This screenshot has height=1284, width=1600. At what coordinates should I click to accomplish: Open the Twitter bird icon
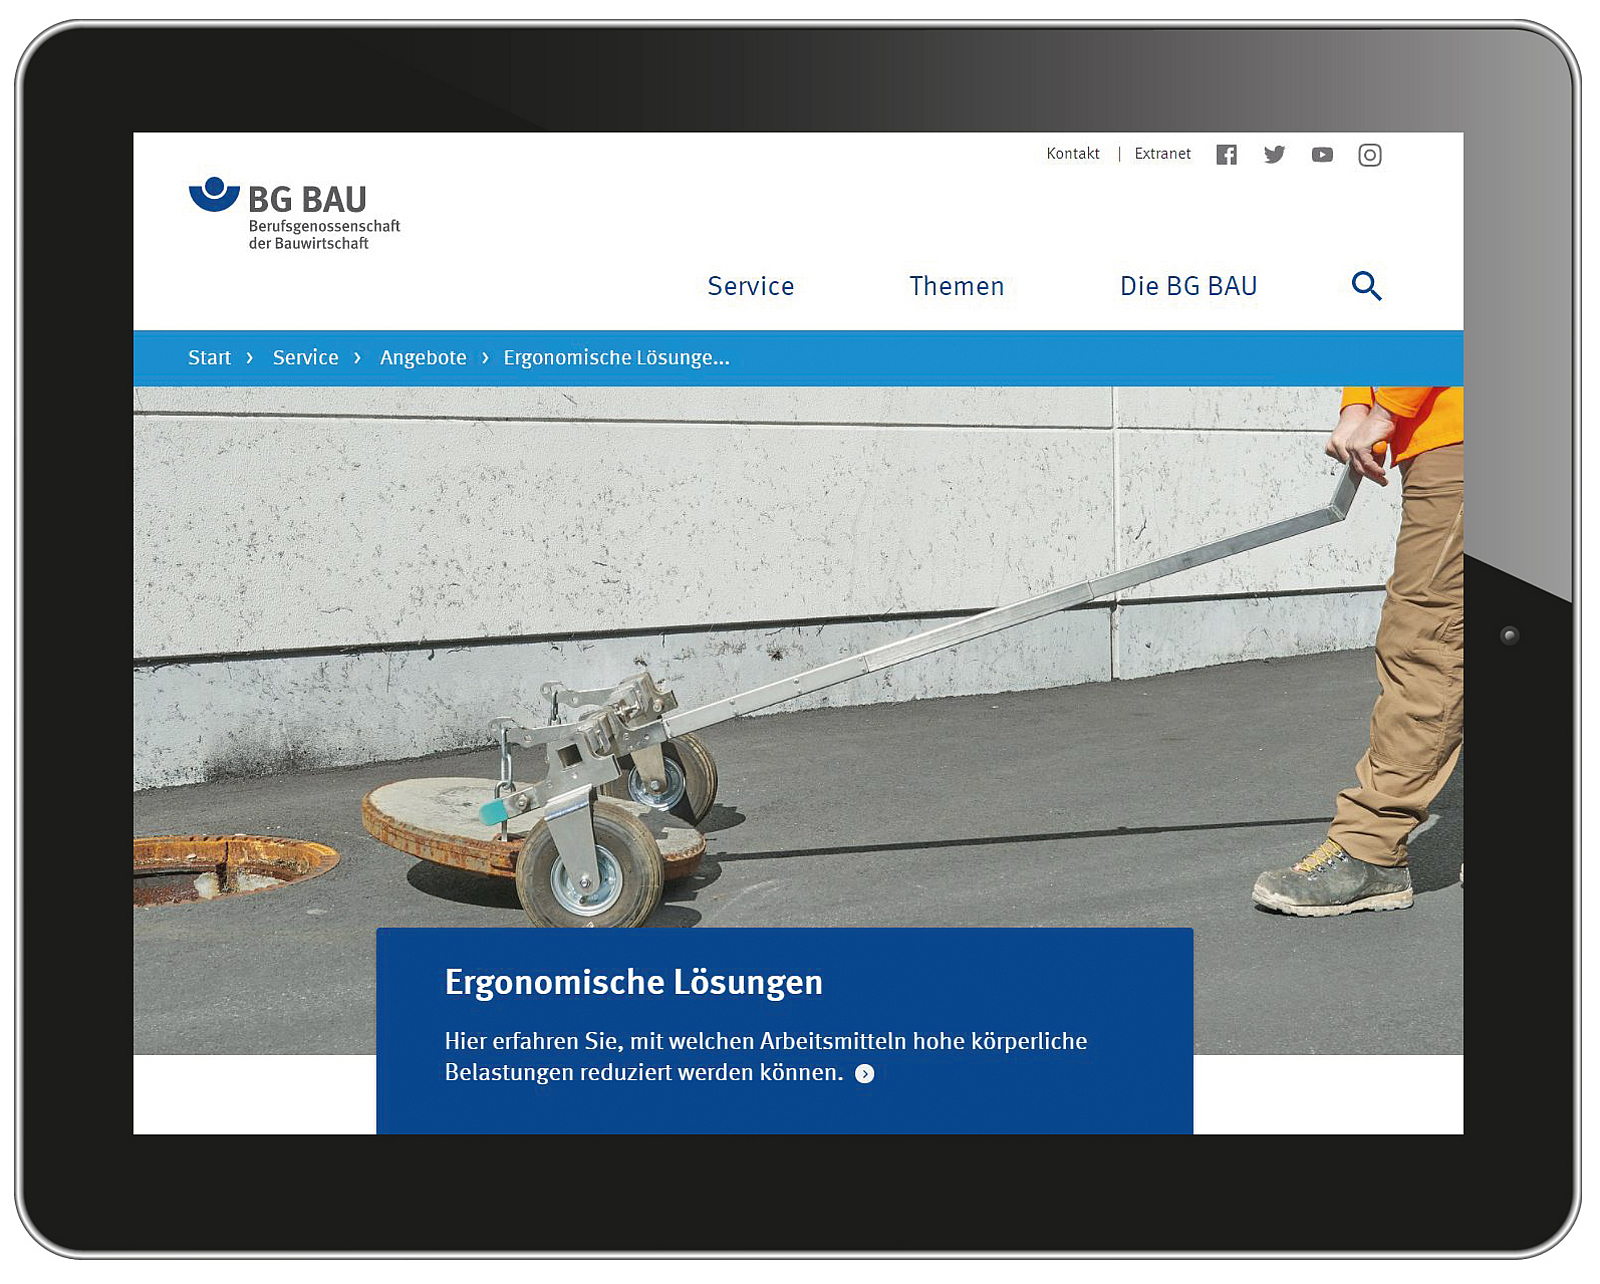[1274, 155]
